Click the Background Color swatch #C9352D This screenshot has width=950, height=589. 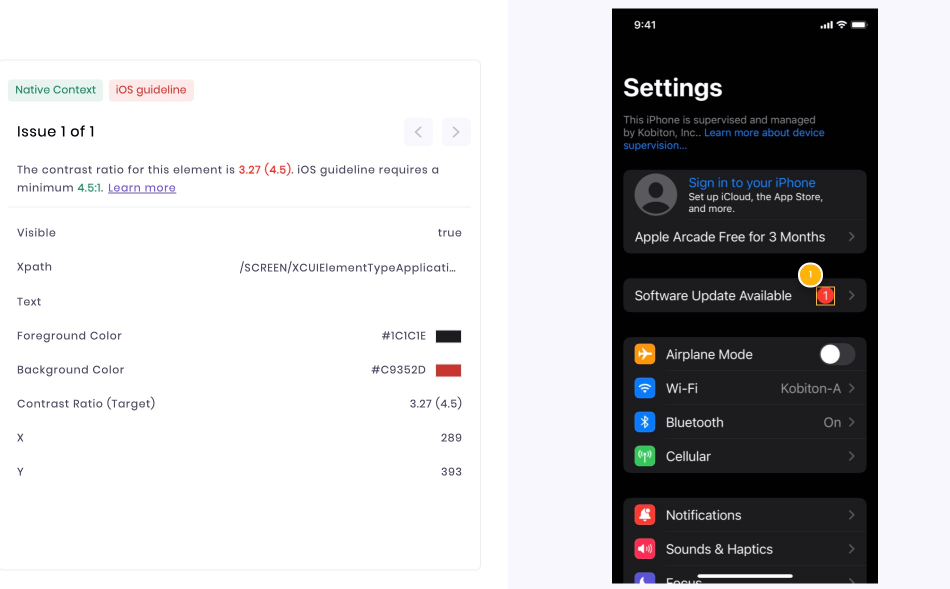[x=448, y=370]
